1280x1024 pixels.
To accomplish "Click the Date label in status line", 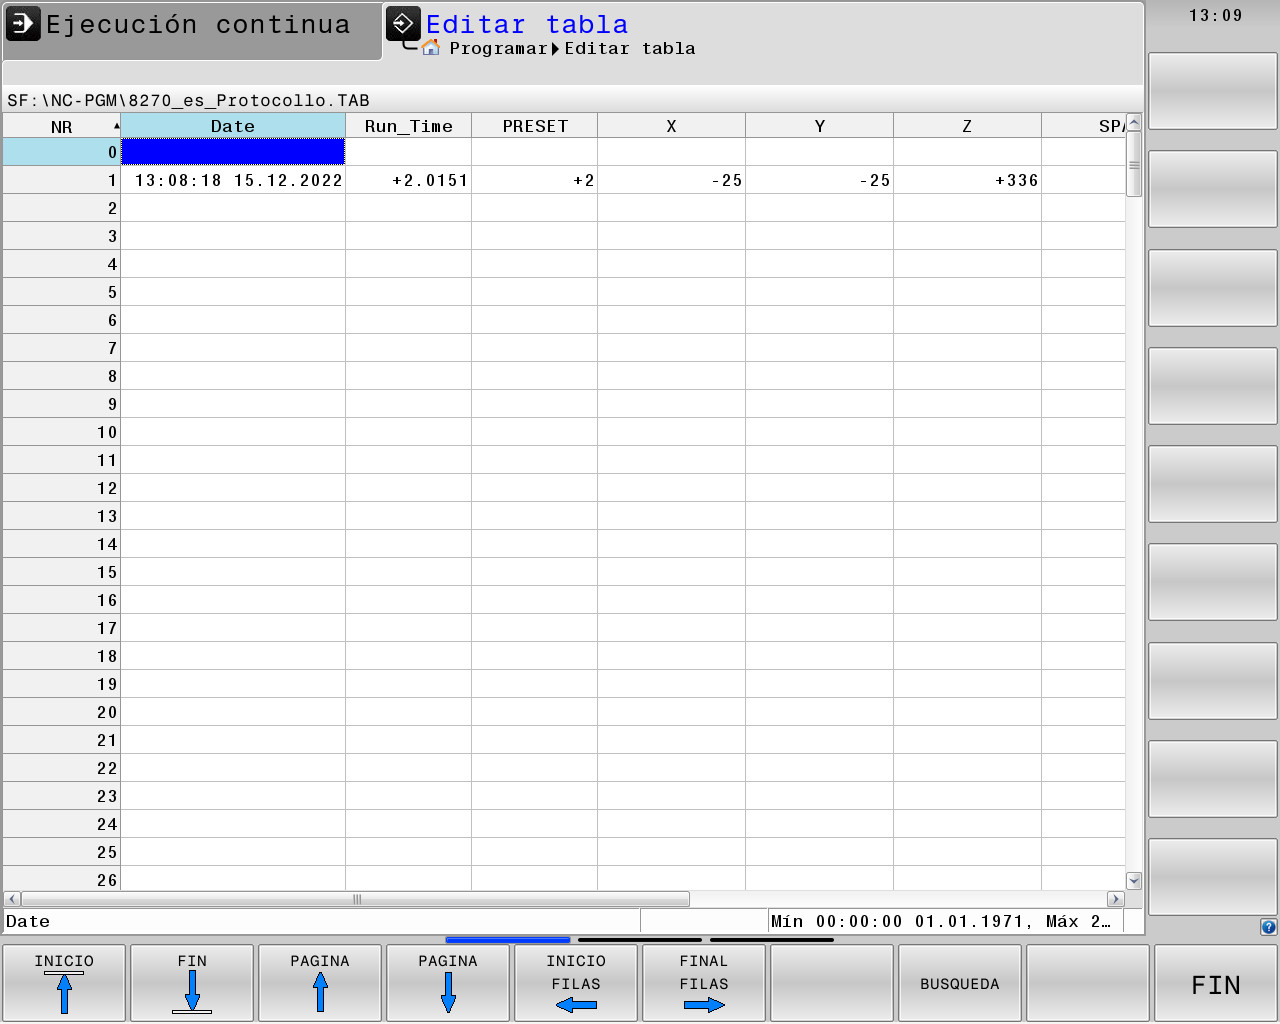I will (28, 921).
